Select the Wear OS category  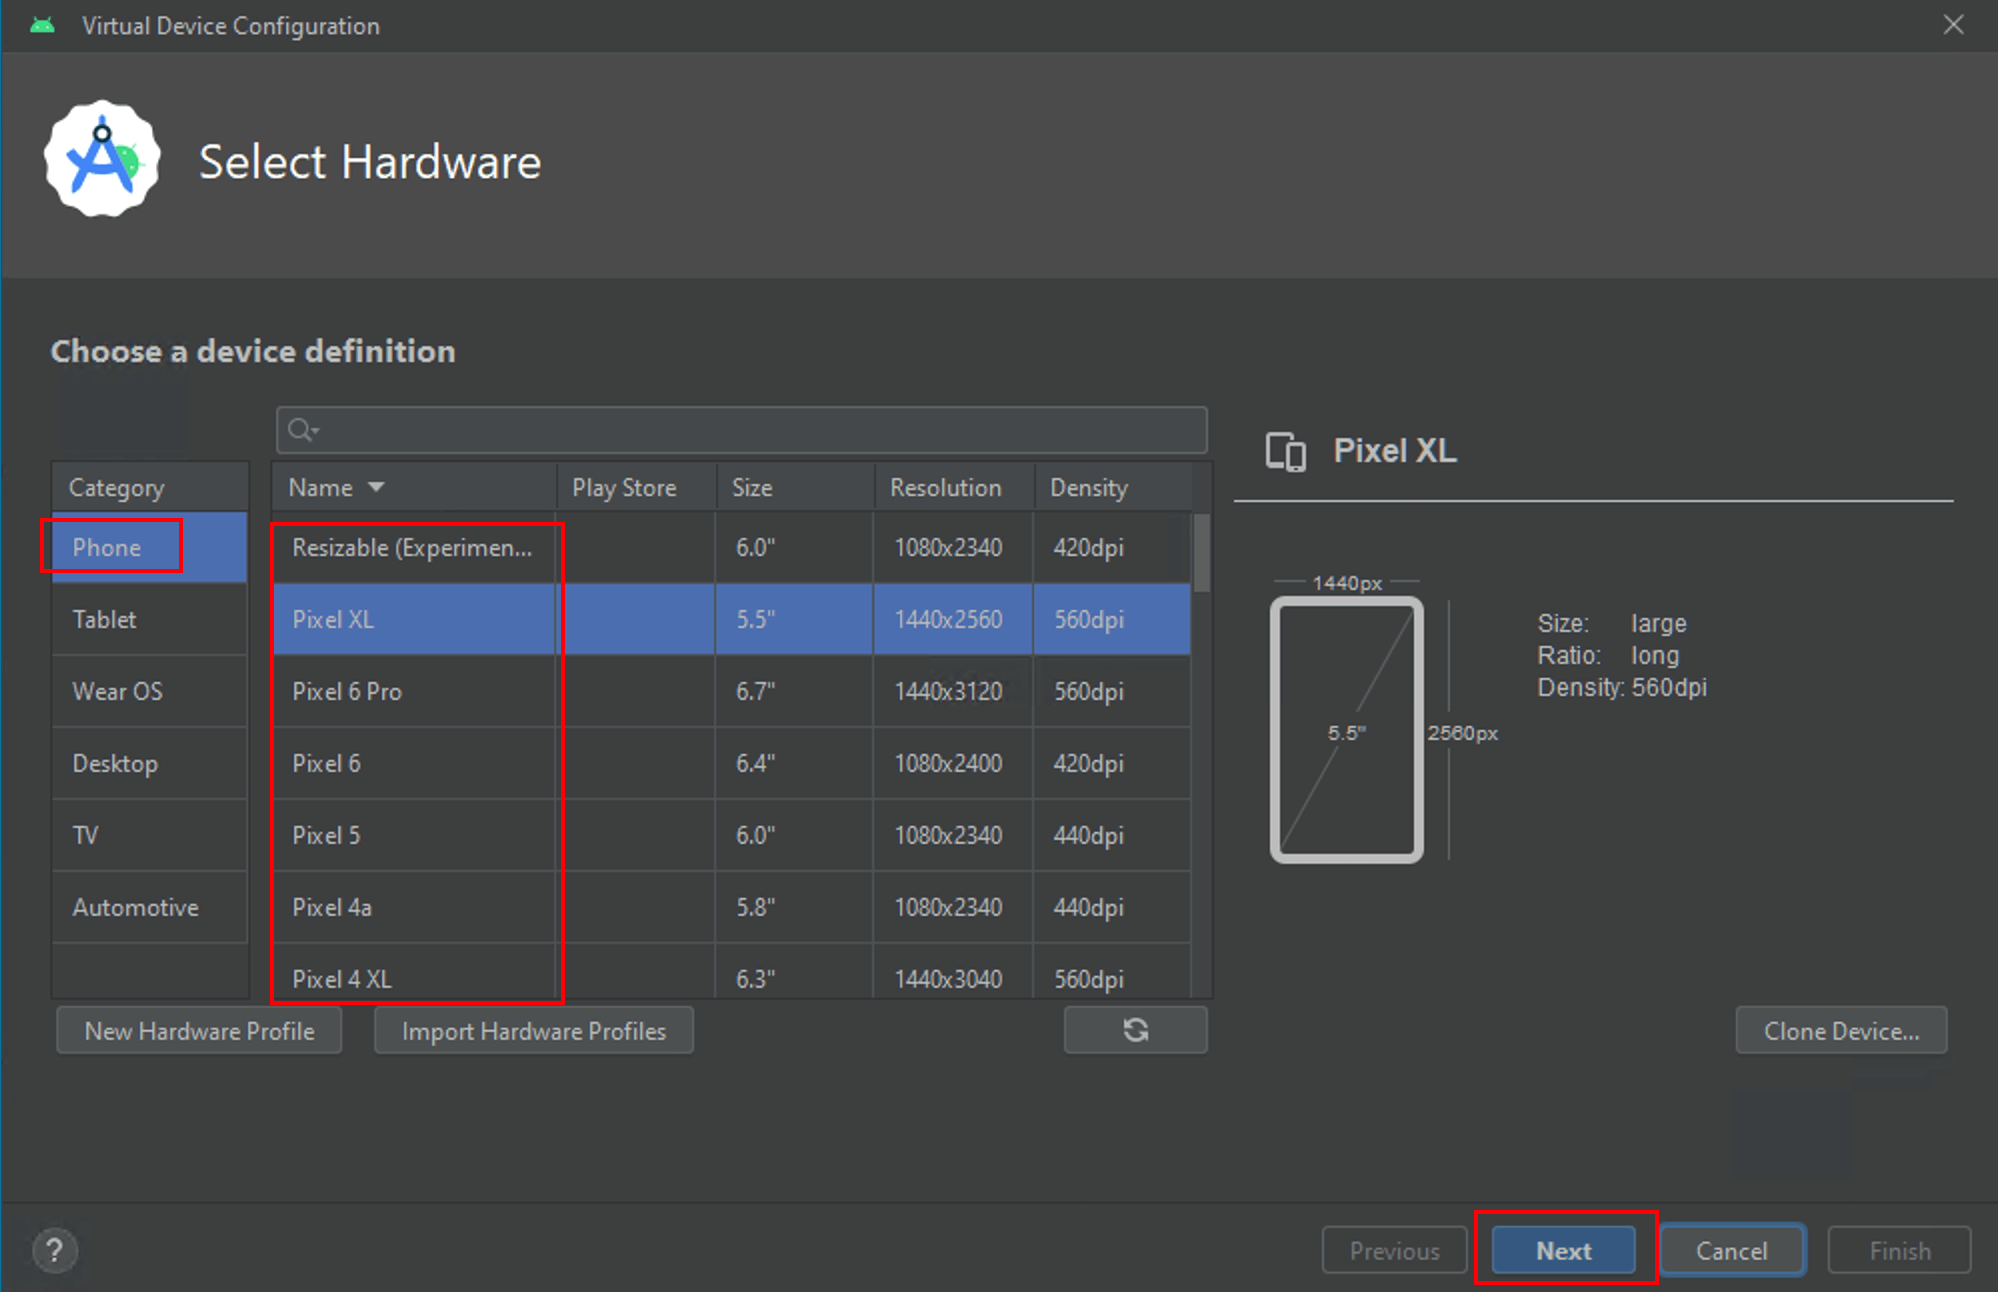click(149, 691)
